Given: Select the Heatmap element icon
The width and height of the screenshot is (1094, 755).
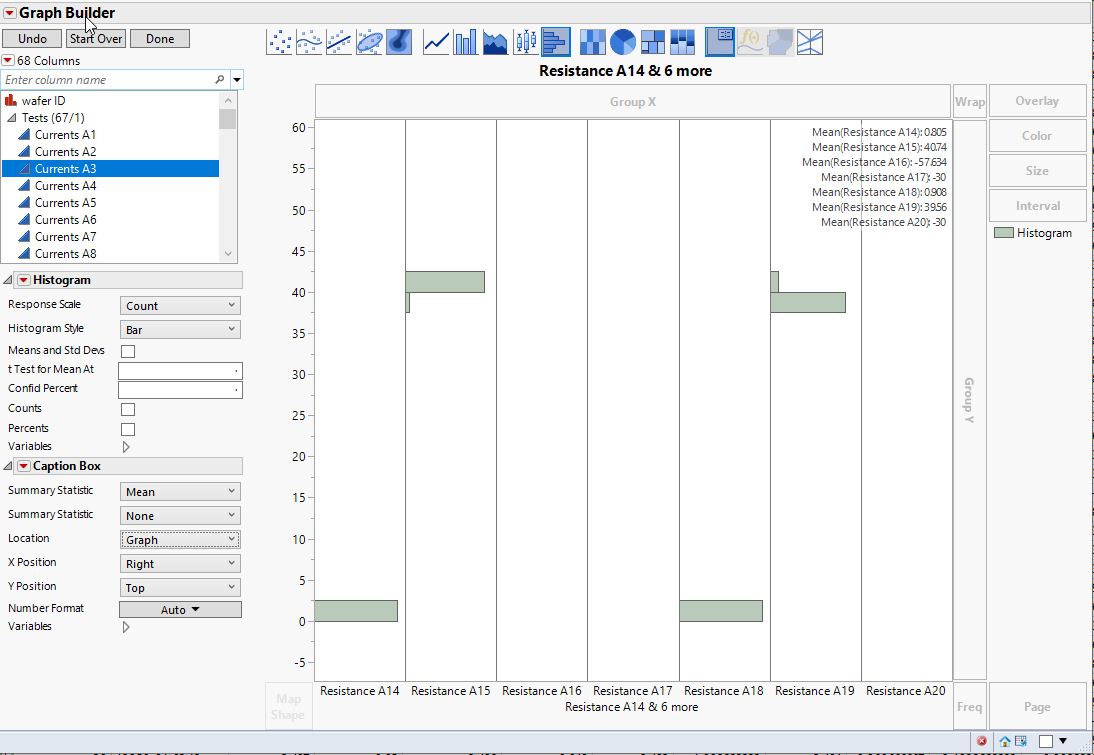Looking at the screenshot, I should pyautogui.click(x=592, y=41).
